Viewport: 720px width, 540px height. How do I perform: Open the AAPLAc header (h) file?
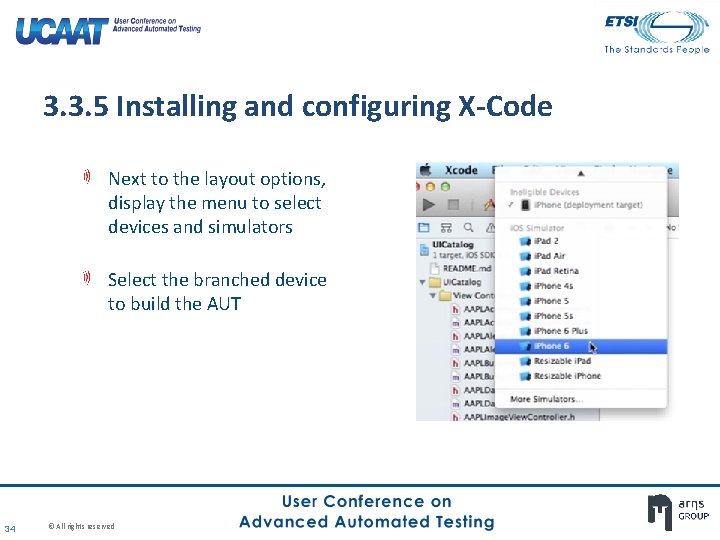pos(472,309)
